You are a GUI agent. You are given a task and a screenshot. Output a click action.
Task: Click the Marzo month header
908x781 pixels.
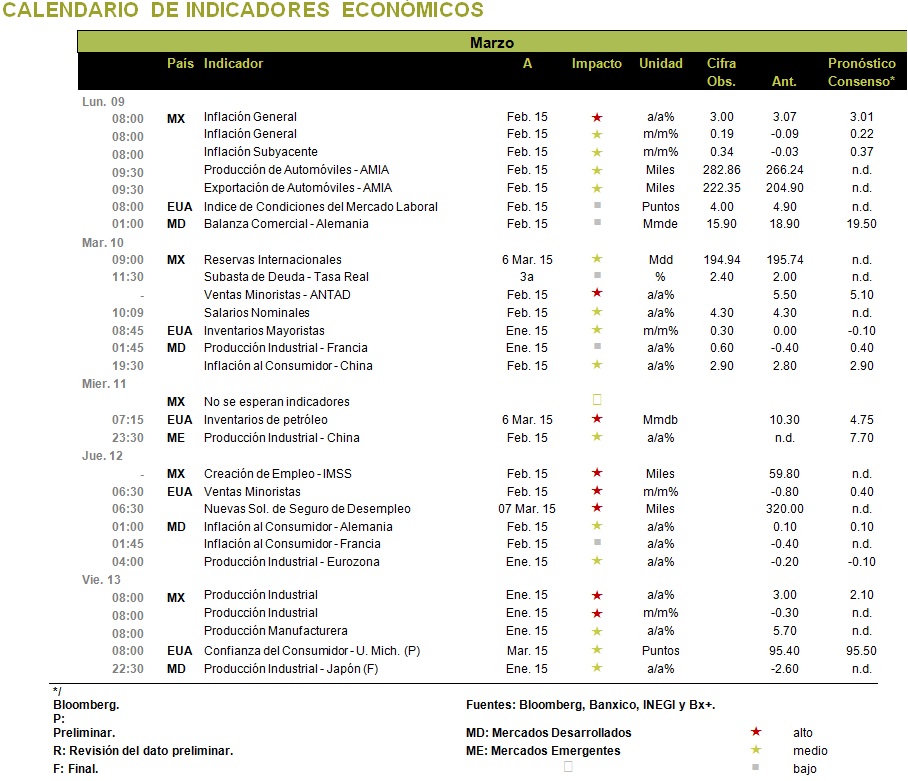(492, 42)
